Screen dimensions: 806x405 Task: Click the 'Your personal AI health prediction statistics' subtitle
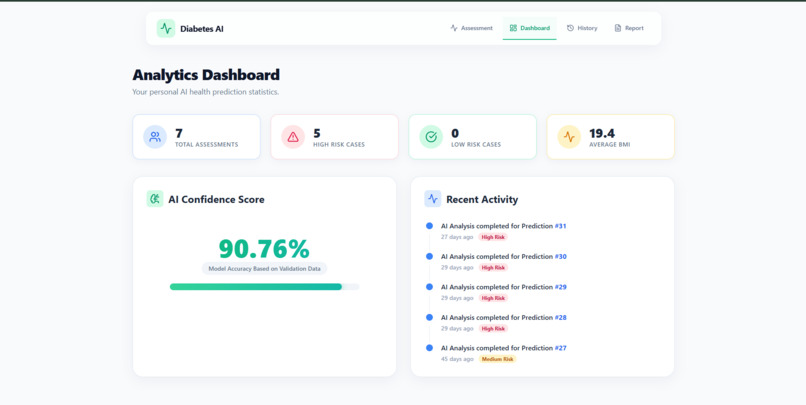click(x=206, y=92)
